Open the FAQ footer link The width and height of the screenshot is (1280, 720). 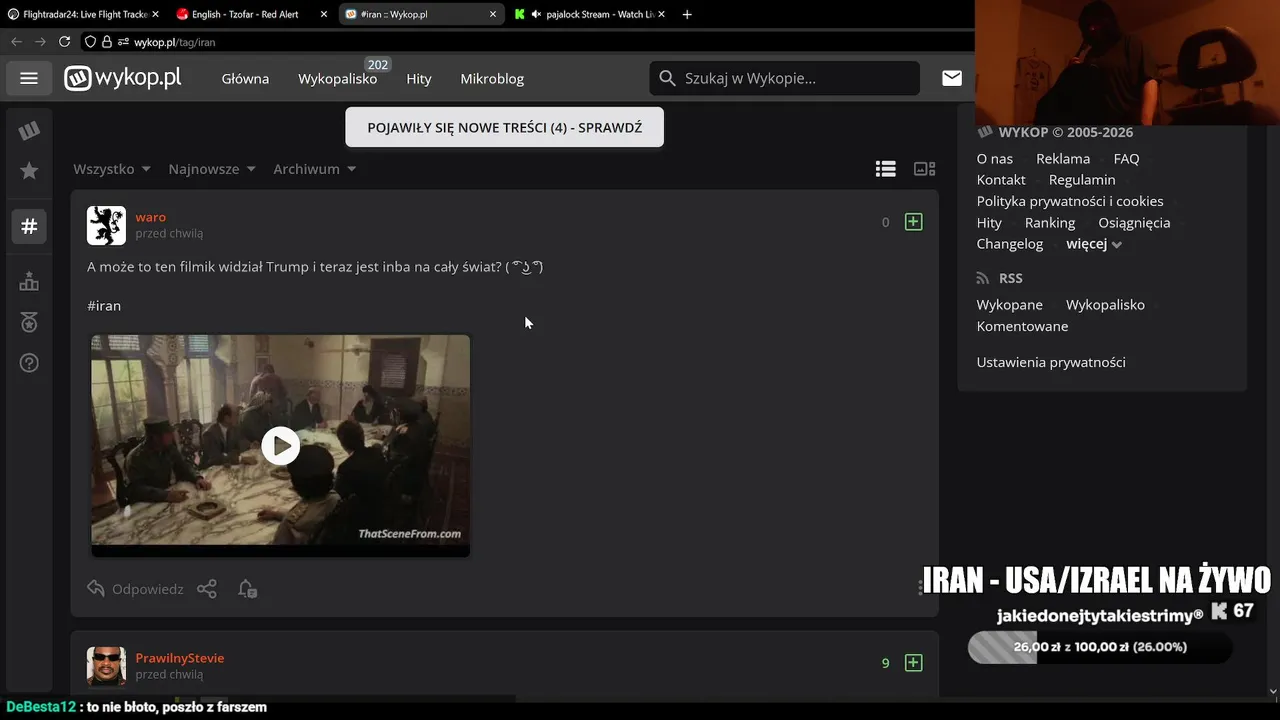pyautogui.click(x=1126, y=159)
